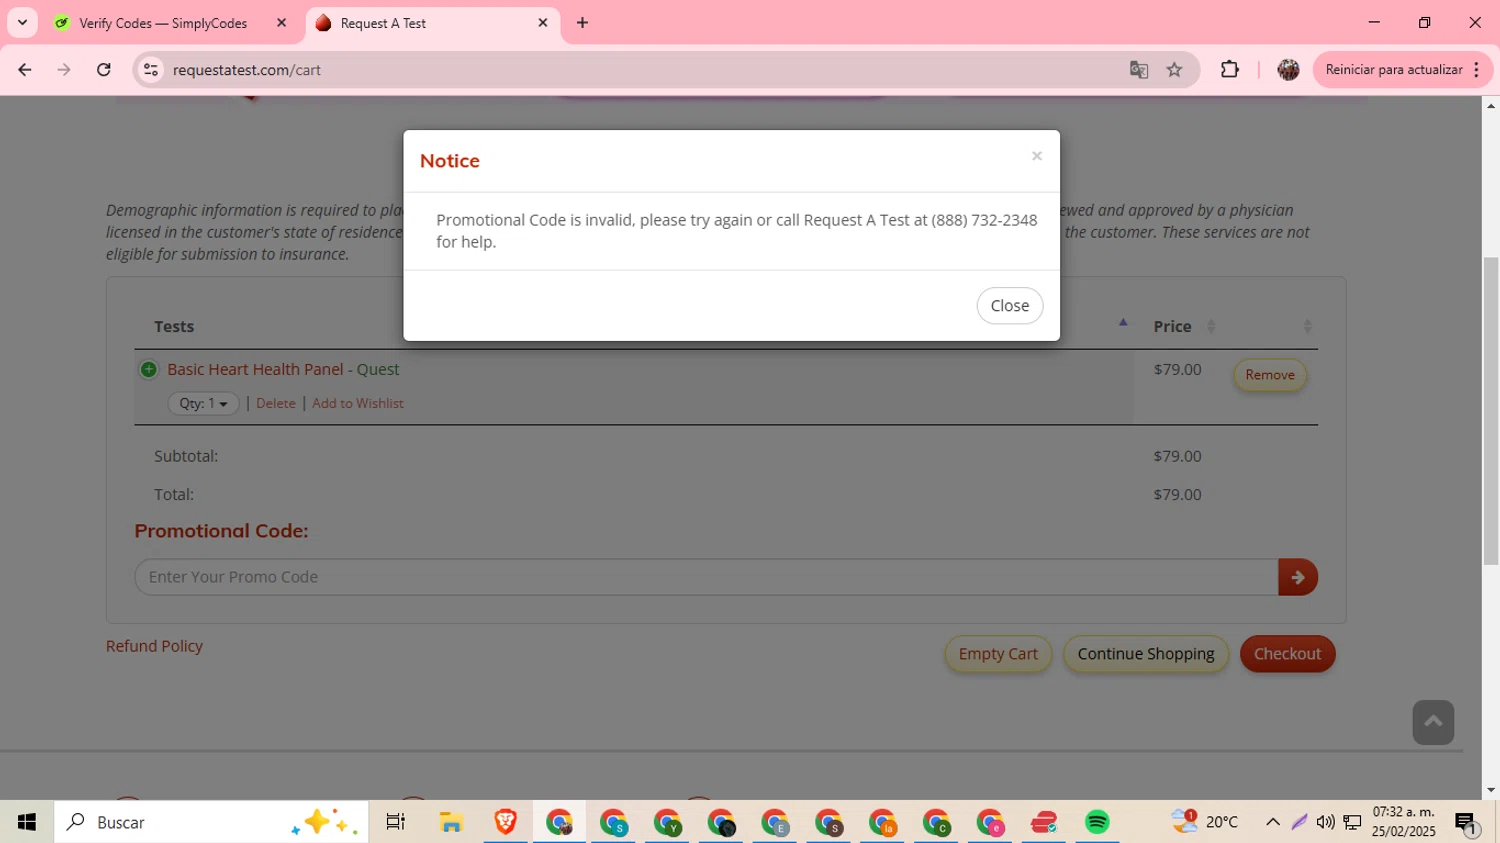
Task: Click the Delete link under the test
Action: tap(276, 404)
